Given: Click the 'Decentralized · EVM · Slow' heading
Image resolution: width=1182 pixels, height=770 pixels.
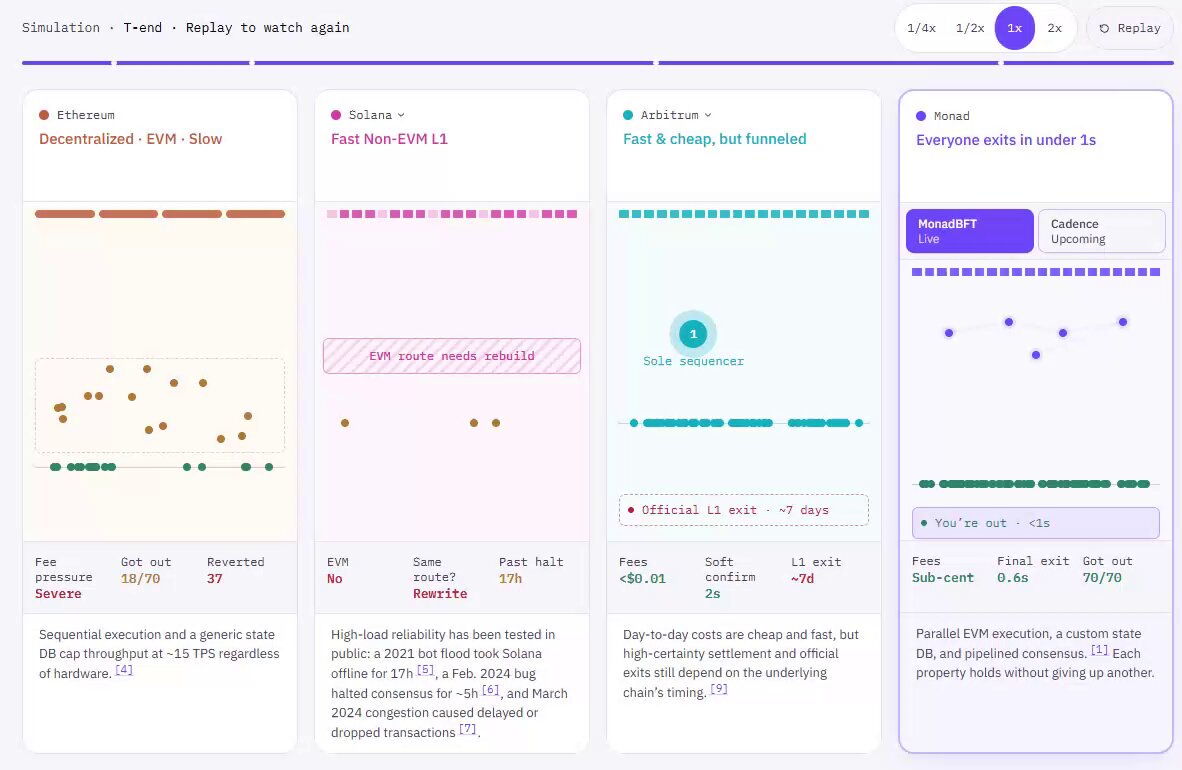Looking at the screenshot, I should point(130,139).
